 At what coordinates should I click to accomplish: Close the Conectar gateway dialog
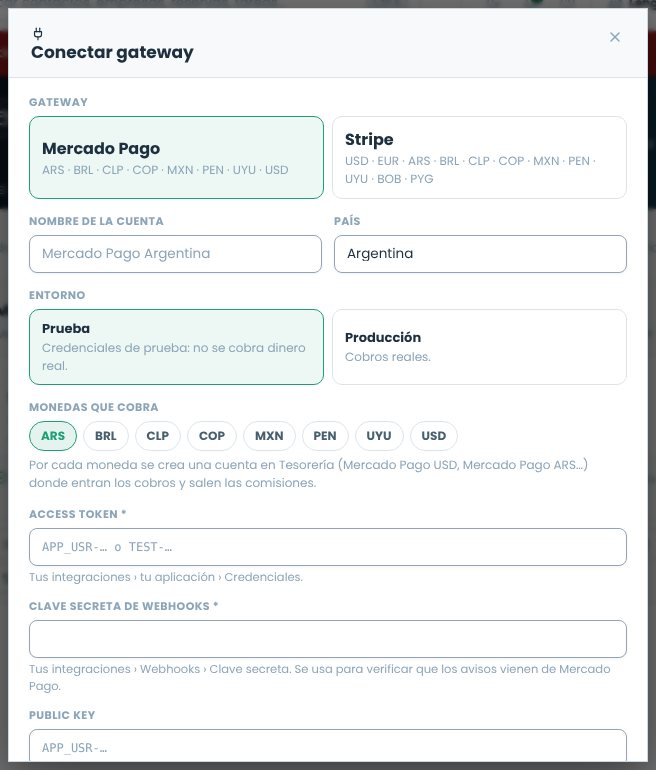coord(614,37)
